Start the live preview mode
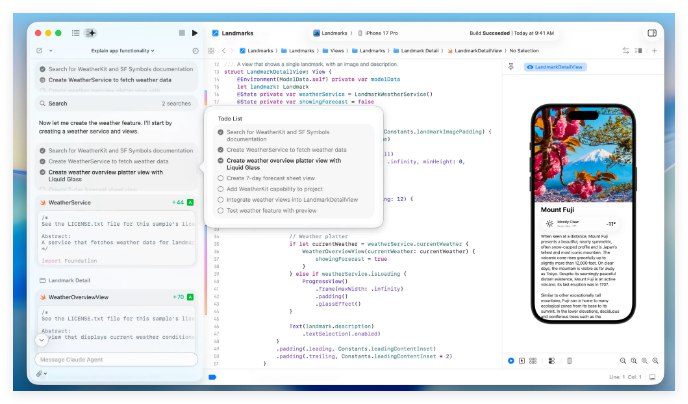Image resolution: width=688 pixels, height=404 pixels. pos(511,361)
